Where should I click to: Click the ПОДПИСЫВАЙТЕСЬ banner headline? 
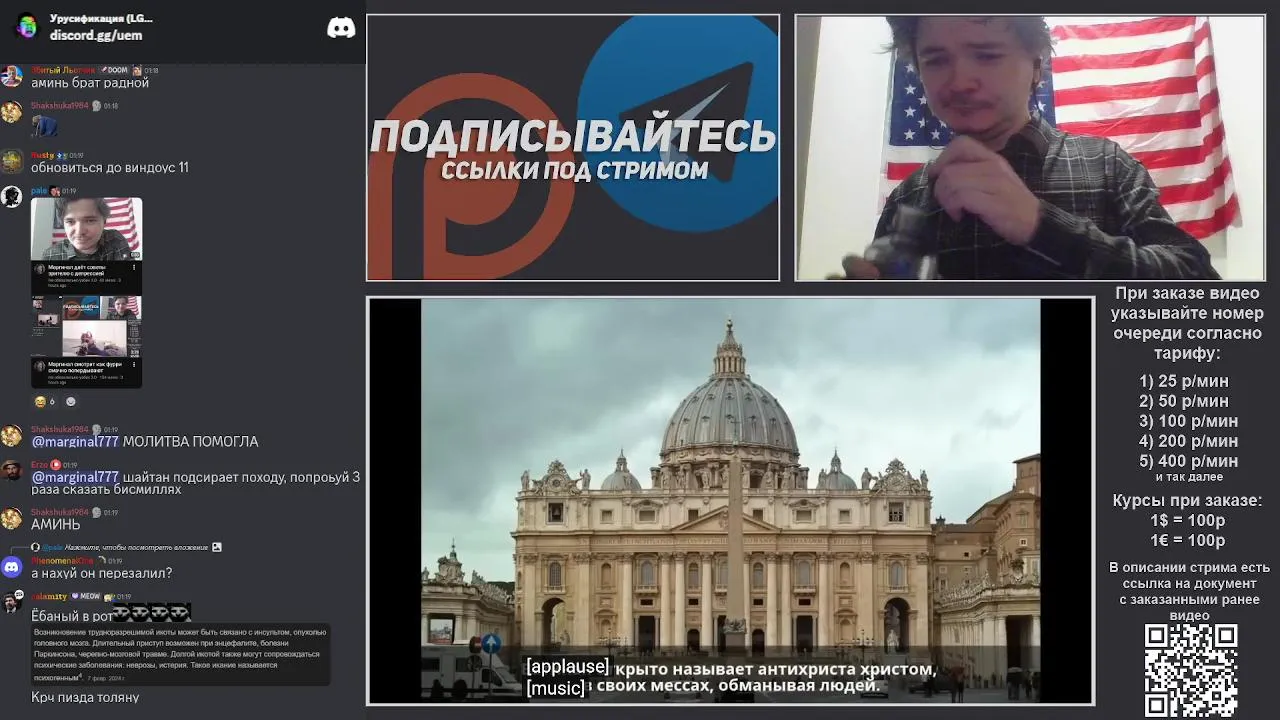573,136
